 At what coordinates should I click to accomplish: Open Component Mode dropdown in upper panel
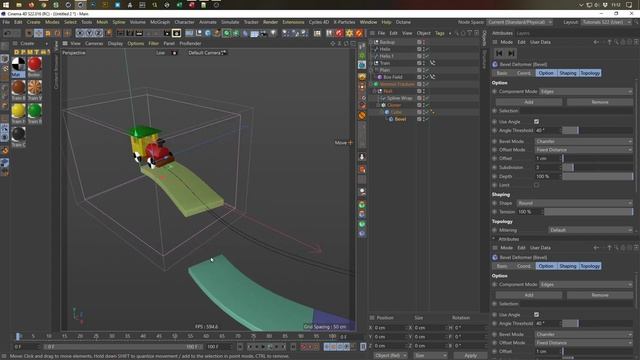[586, 91]
